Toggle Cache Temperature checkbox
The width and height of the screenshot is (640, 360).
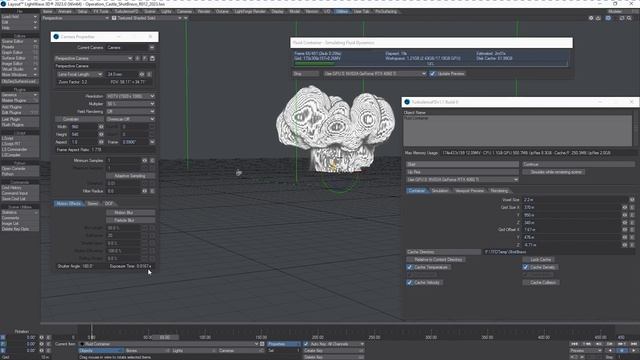409,267
